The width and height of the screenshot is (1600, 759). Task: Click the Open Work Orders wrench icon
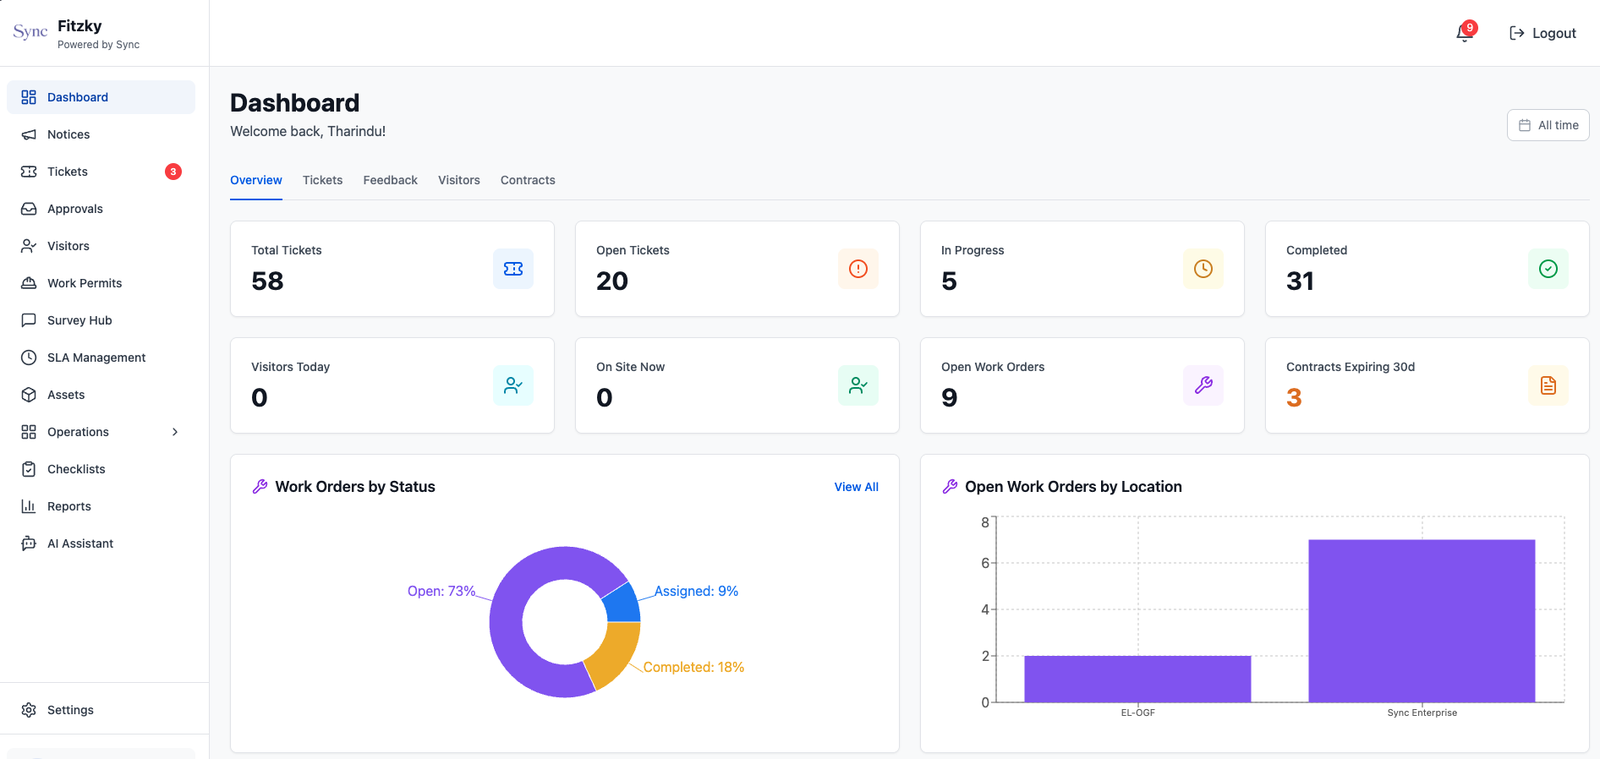click(x=1203, y=385)
